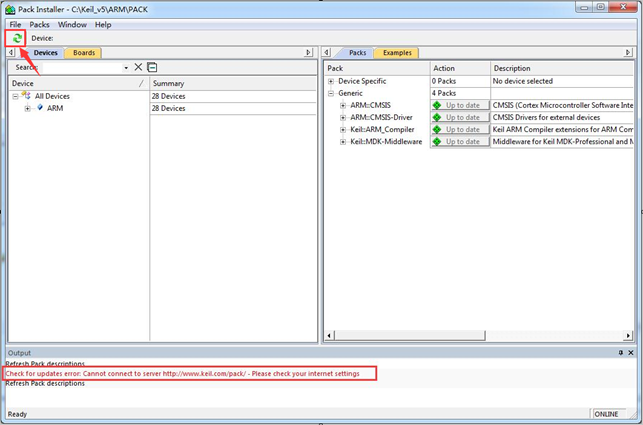Screen dimensions: 643x425
Task: Open the Window menu
Action: pyautogui.click(x=72, y=25)
